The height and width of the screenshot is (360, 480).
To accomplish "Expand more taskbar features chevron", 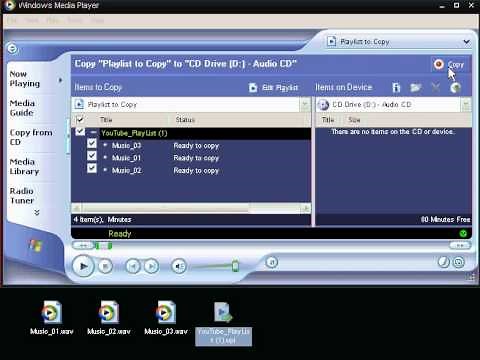I will click(37, 213).
